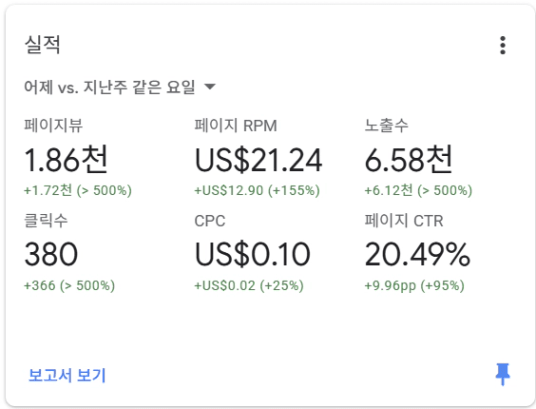Click the CPC value US$0.10

tap(252, 254)
